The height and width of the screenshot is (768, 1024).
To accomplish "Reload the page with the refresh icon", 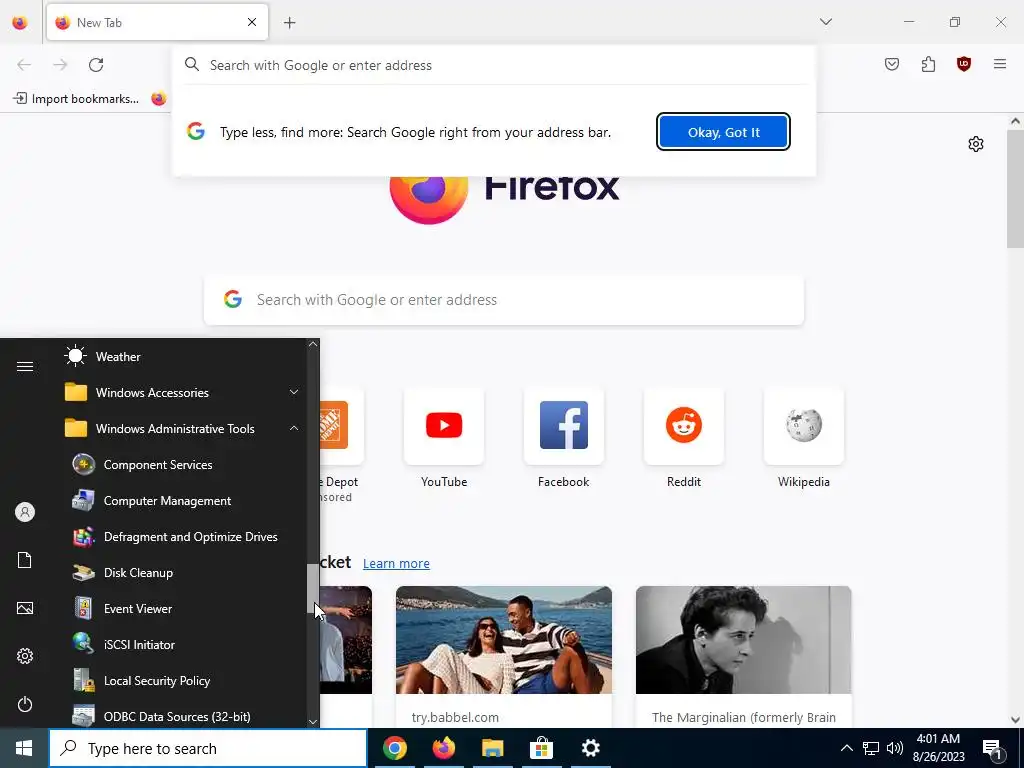I will (96, 65).
